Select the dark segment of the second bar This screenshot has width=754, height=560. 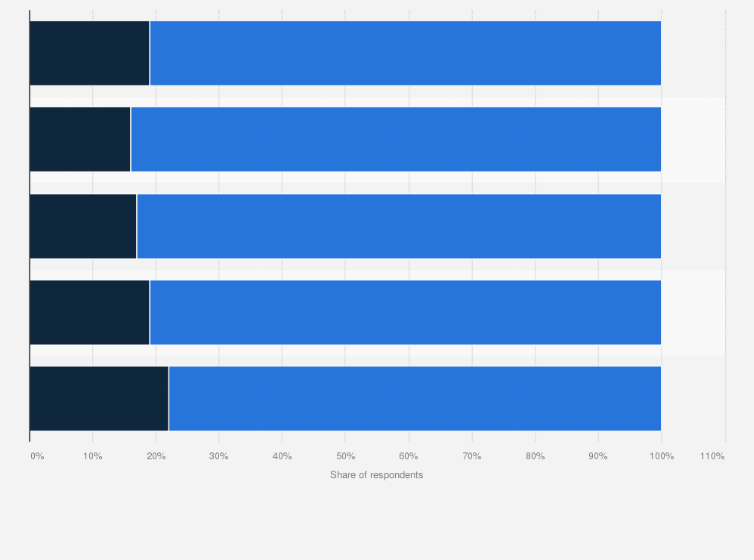click(80, 139)
